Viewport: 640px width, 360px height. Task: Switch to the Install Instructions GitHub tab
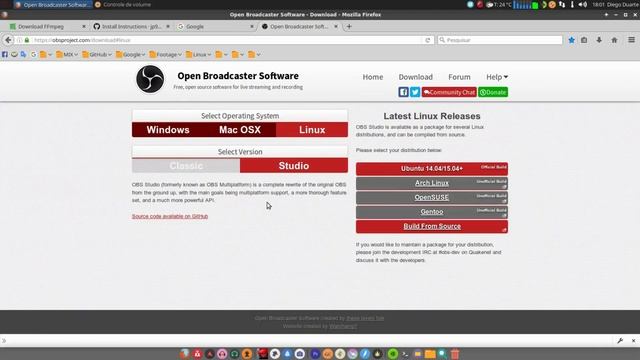131,27
